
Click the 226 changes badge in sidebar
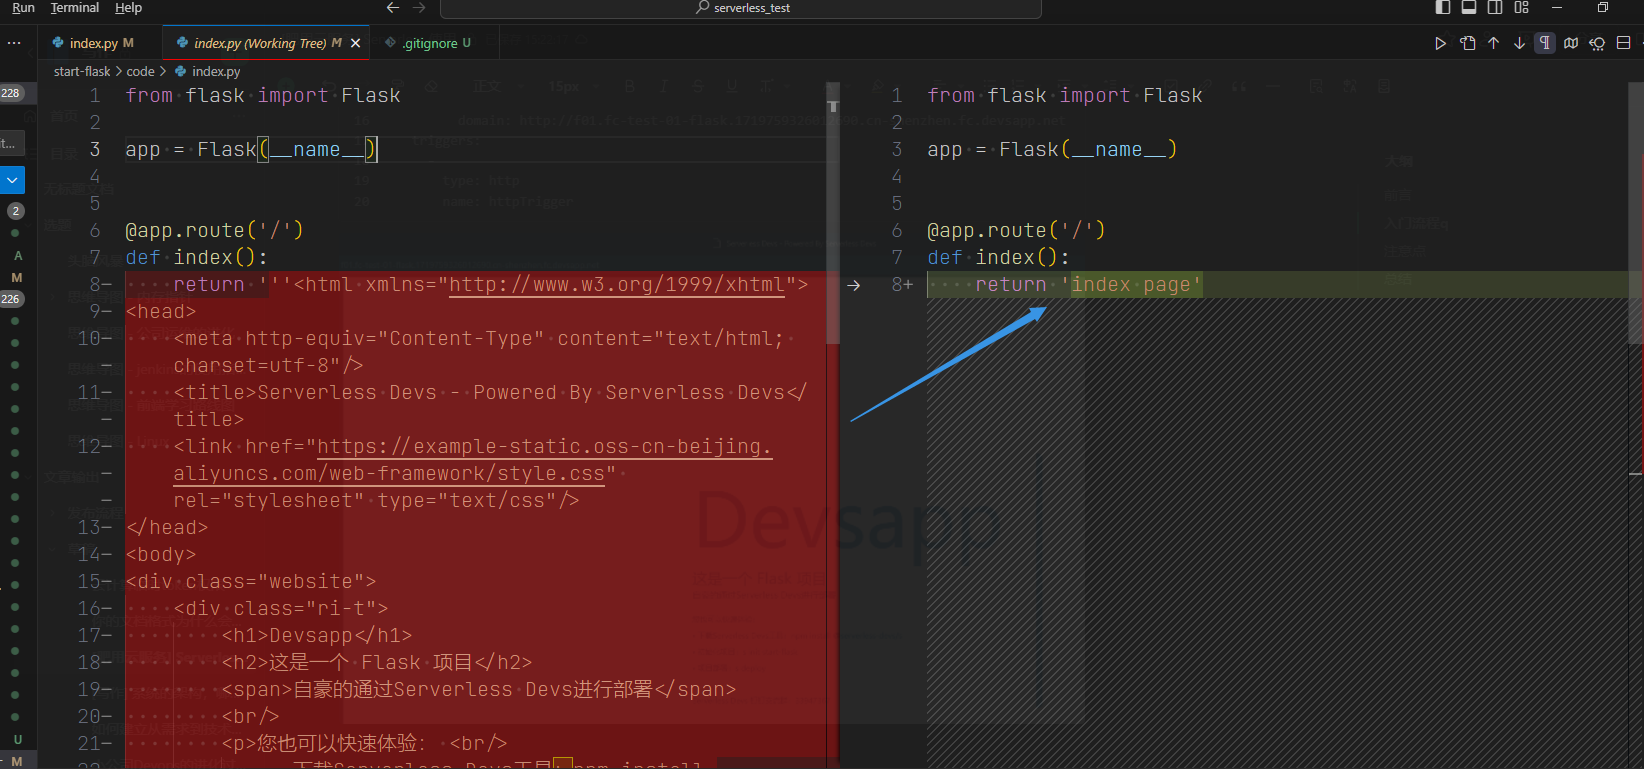tap(10, 299)
